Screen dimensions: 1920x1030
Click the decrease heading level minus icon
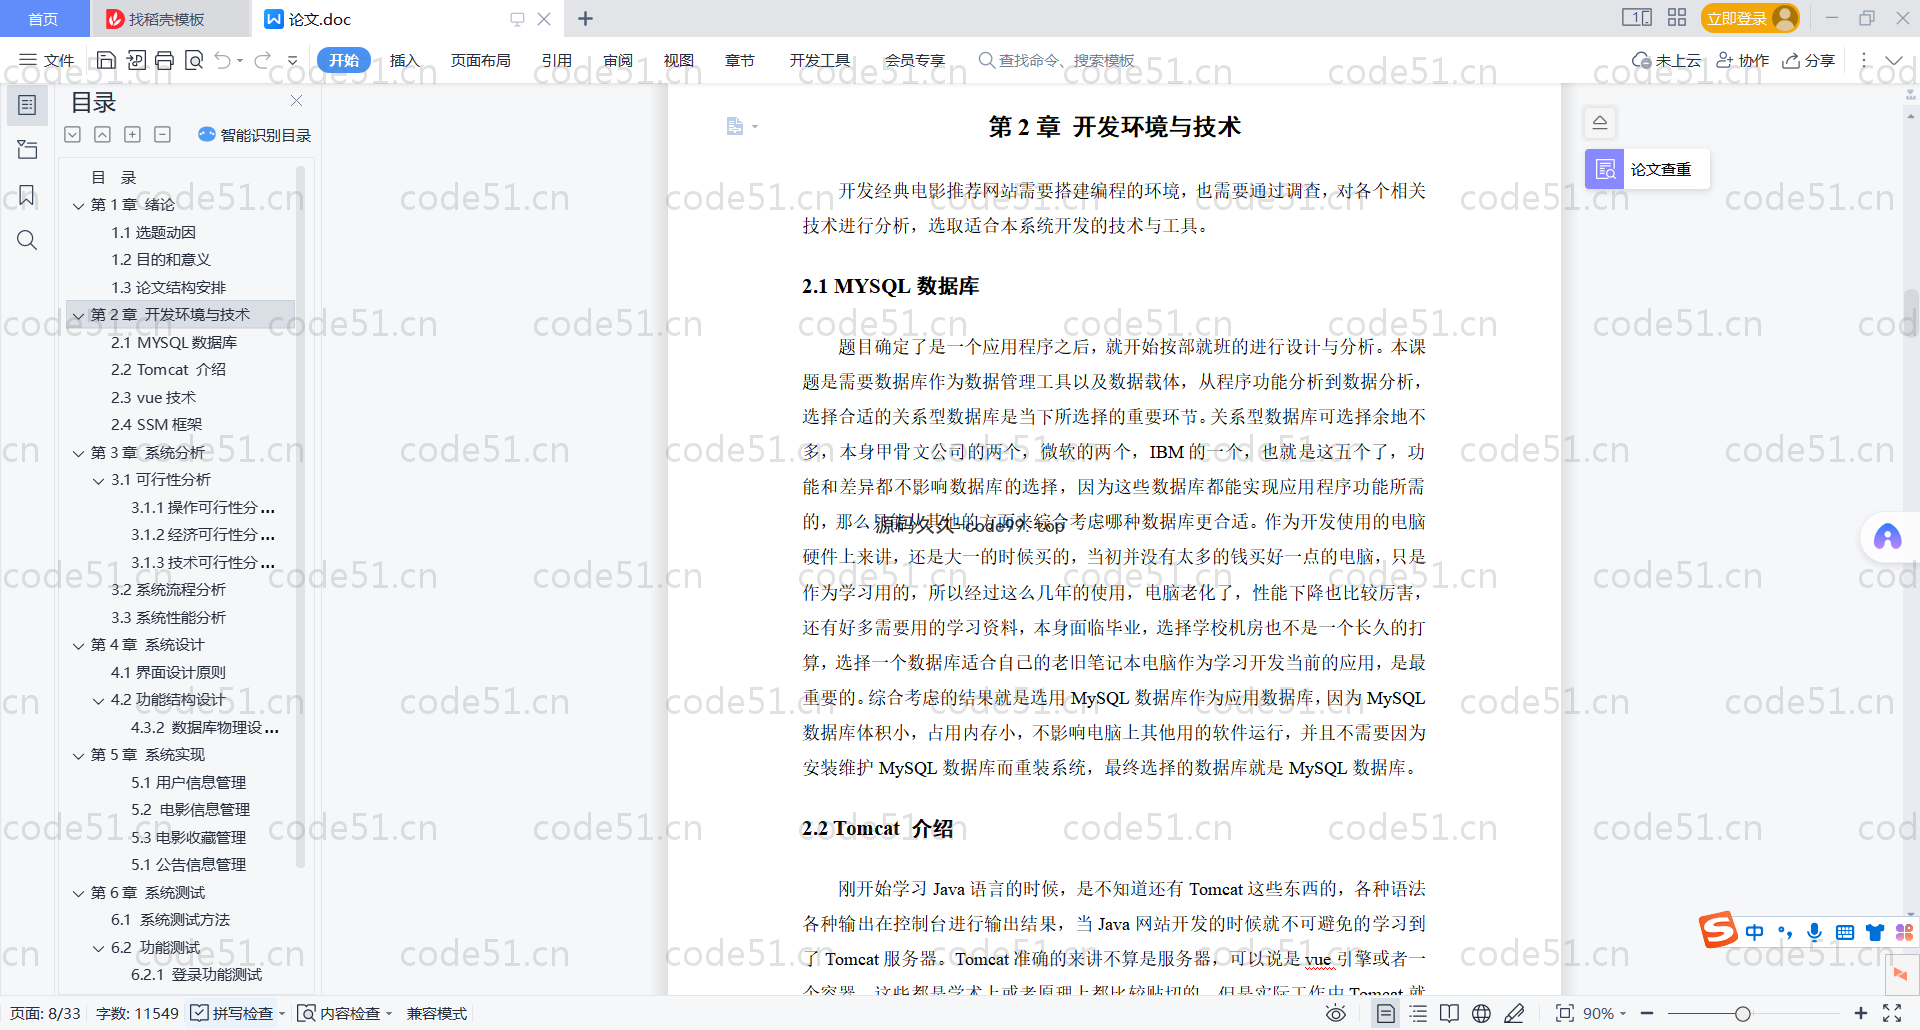(x=162, y=134)
